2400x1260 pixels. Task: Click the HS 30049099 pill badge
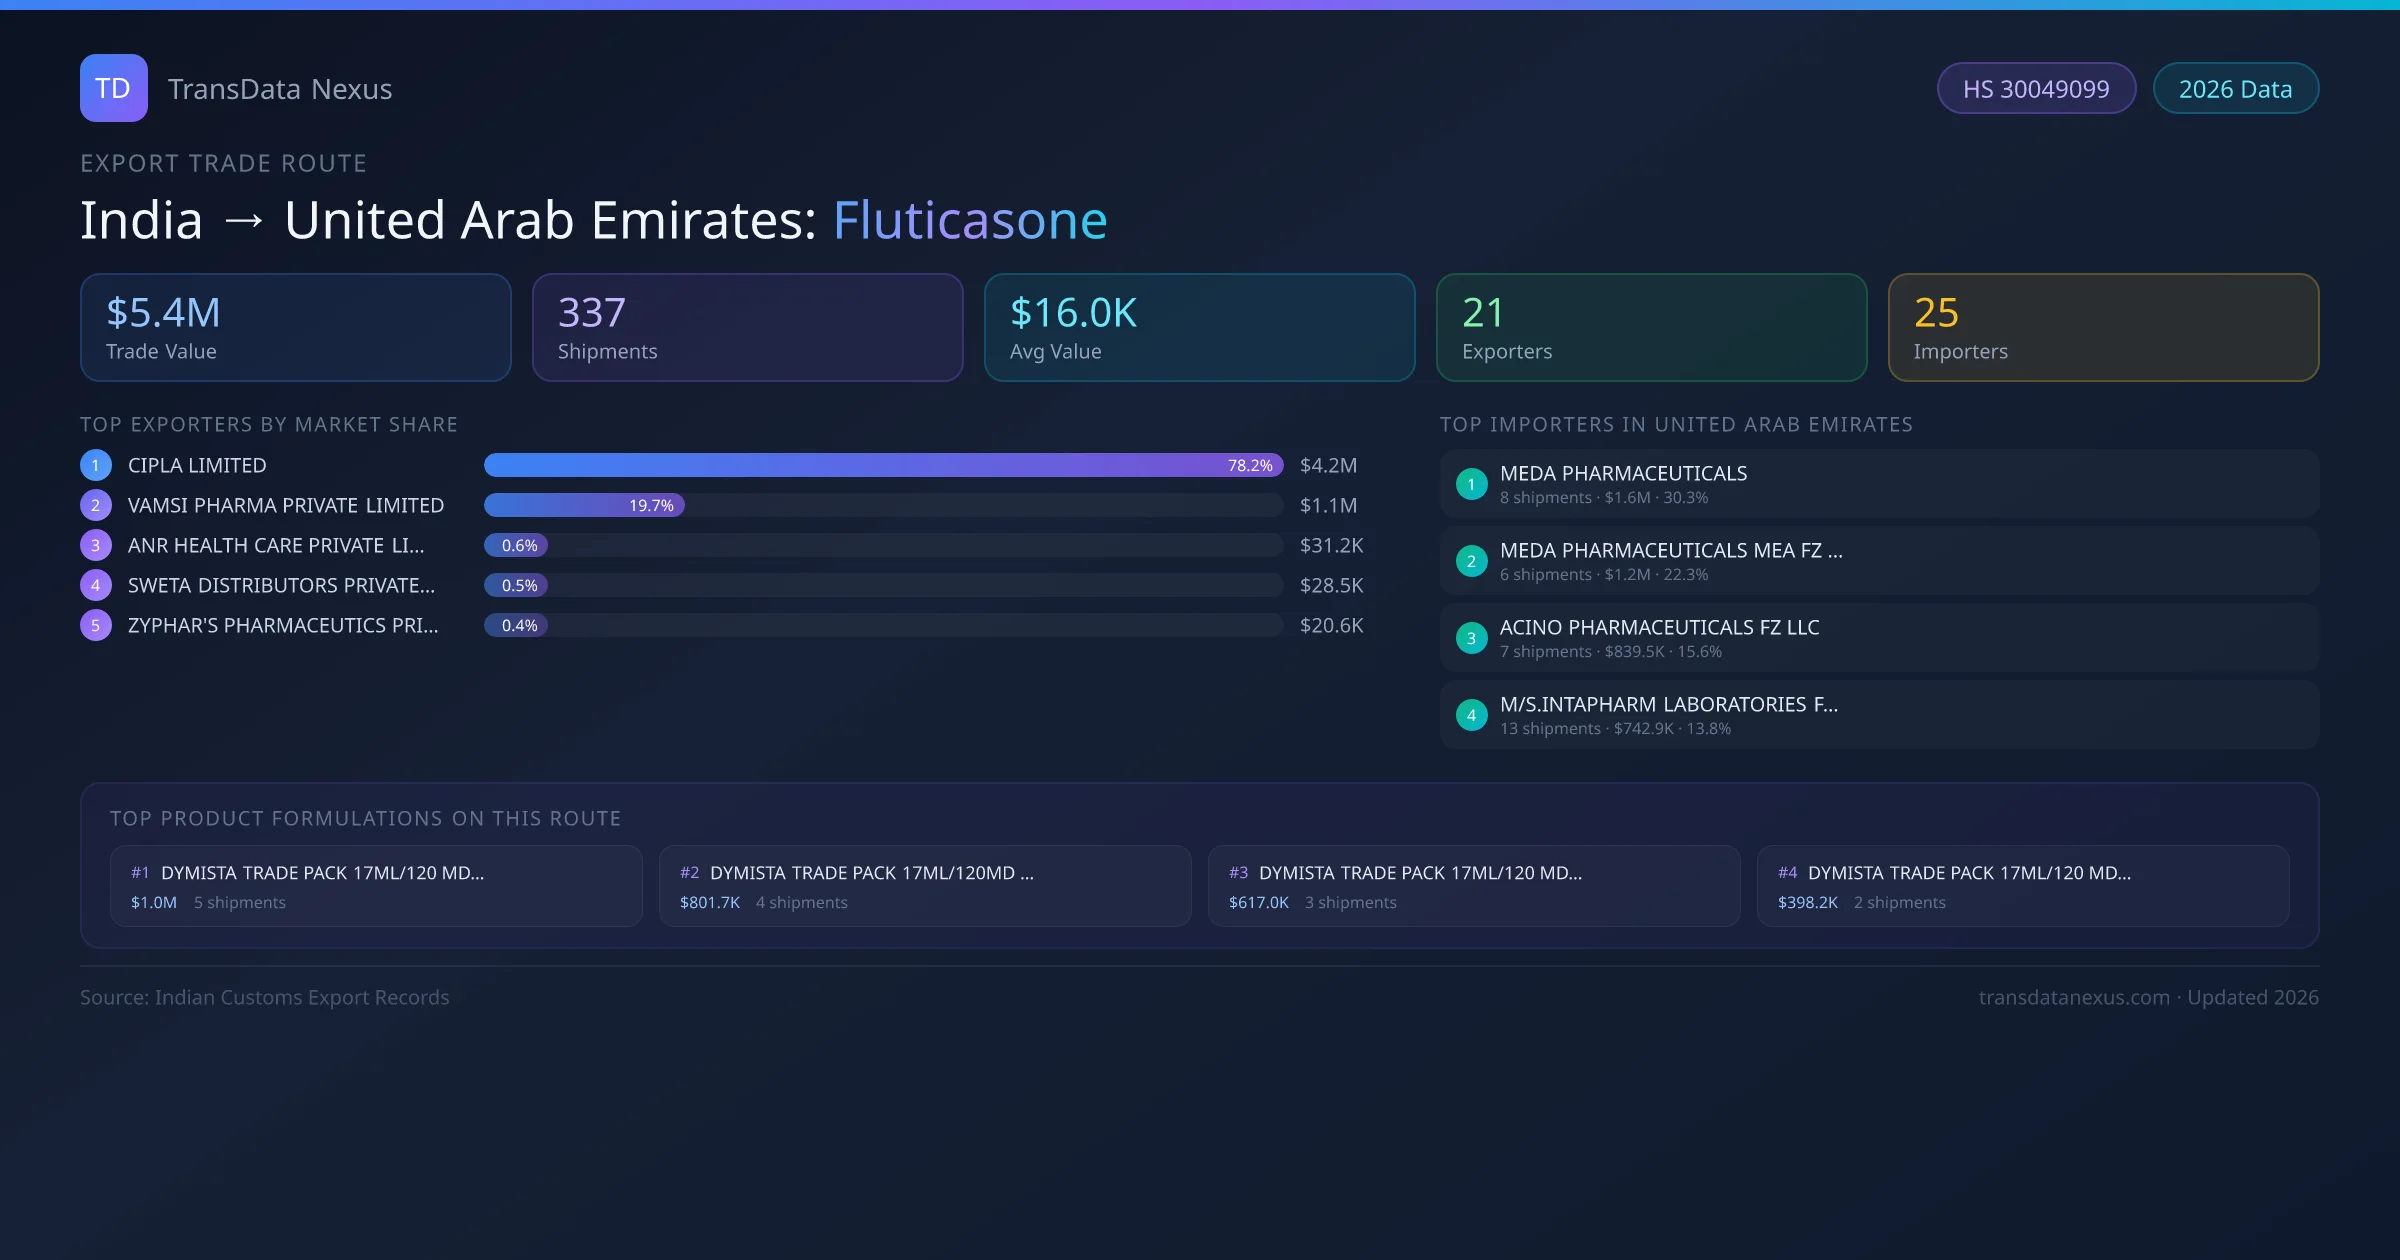click(2036, 89)
